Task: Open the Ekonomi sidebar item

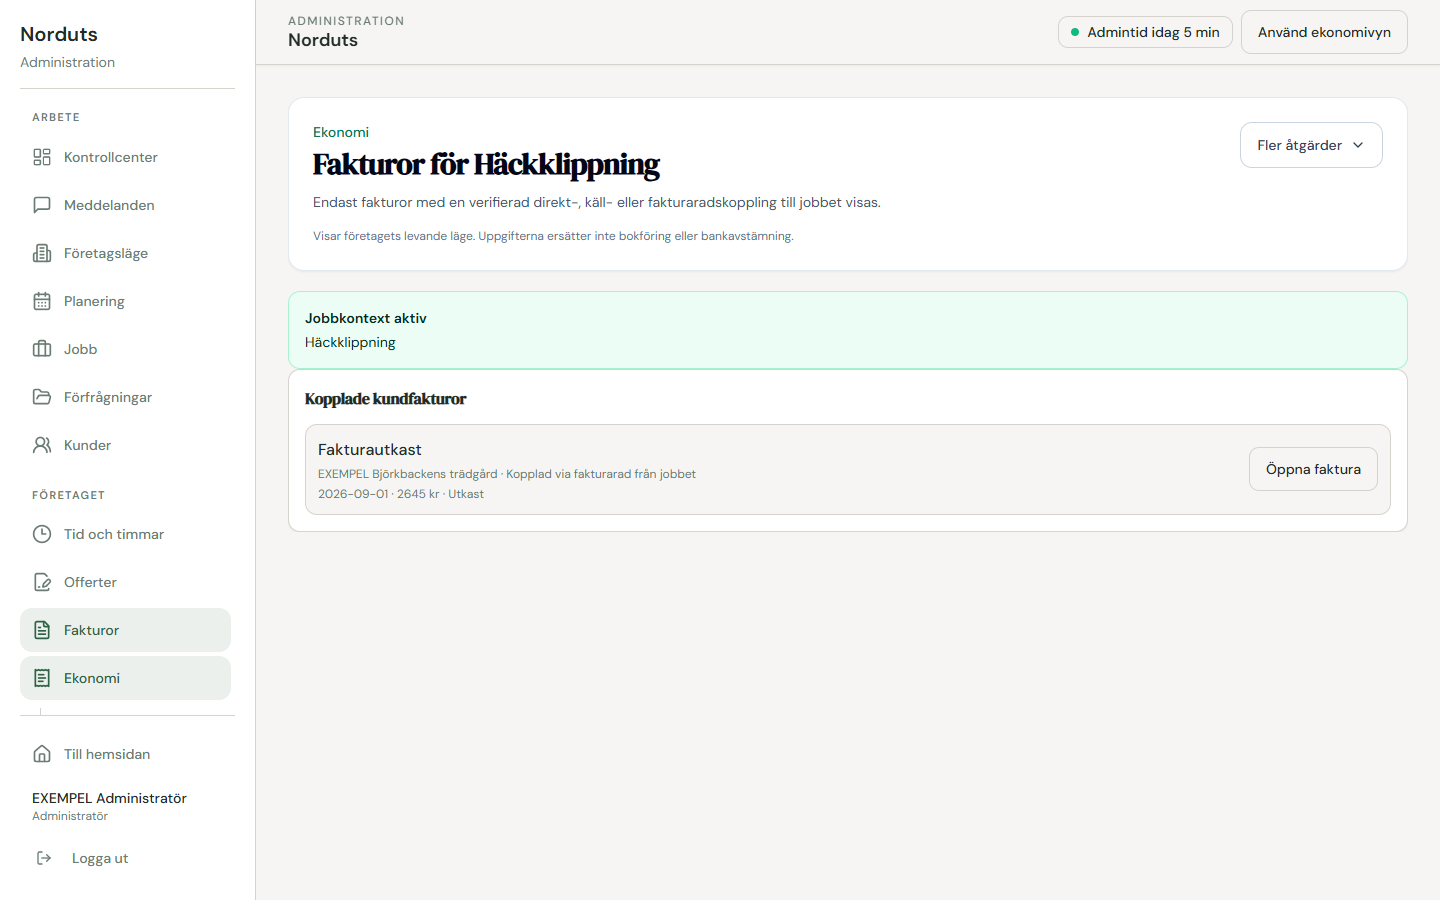Action: click(x=125, y=678)
